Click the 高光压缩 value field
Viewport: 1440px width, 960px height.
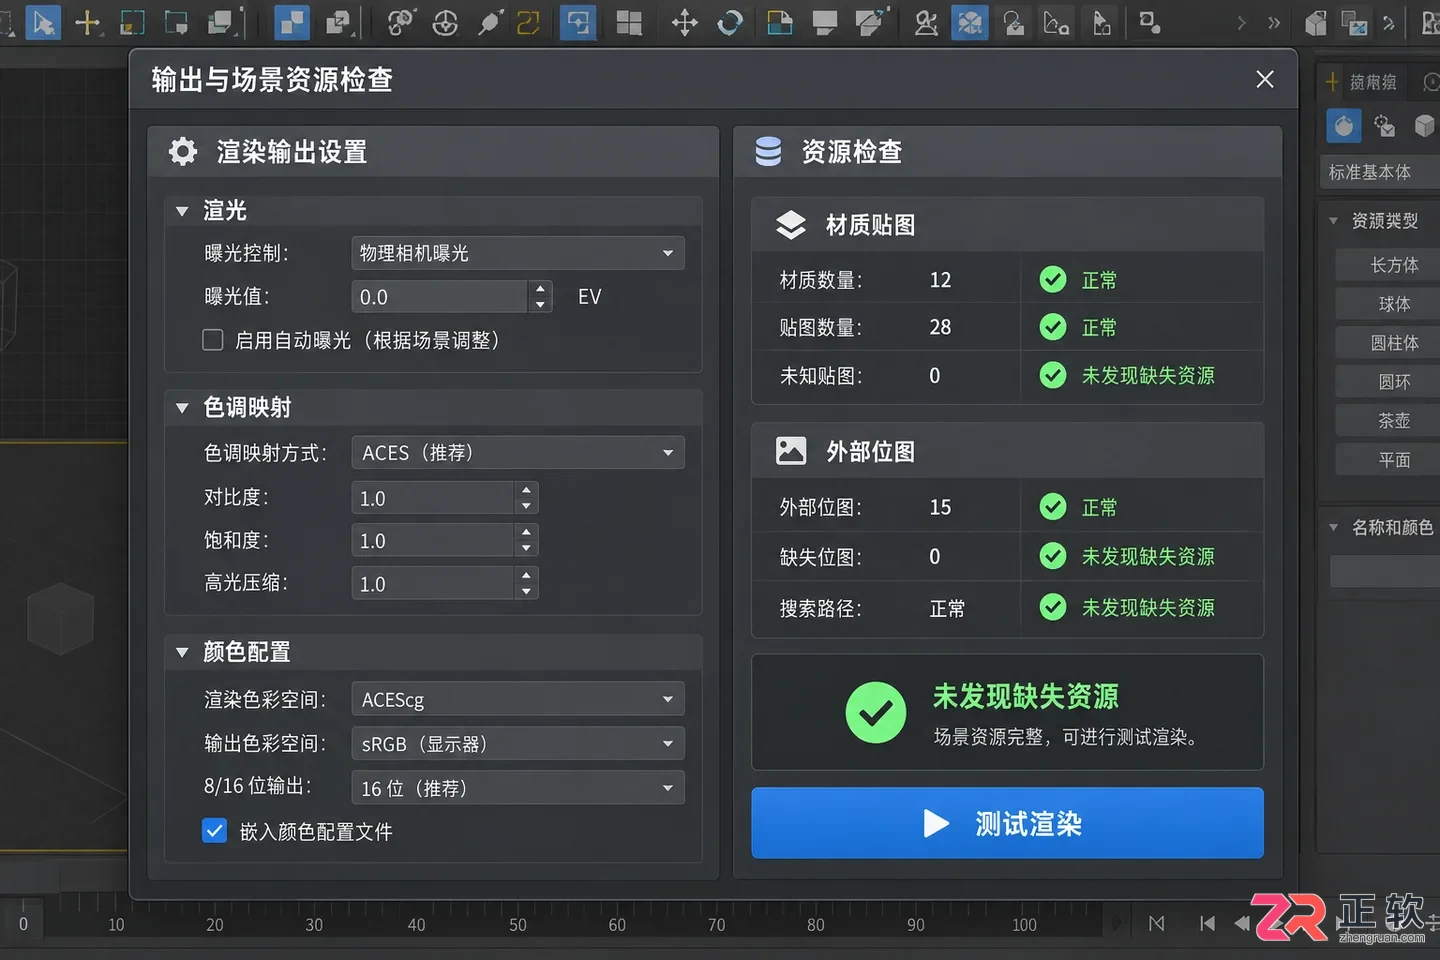(432, 583)
